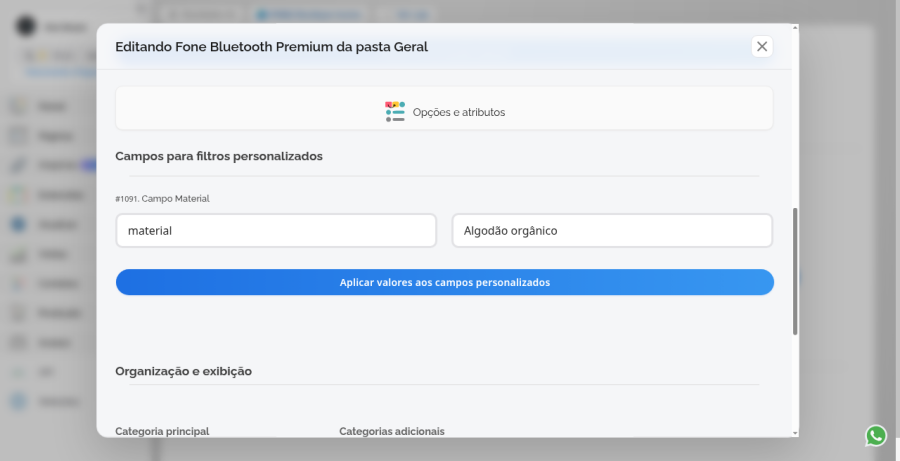The image size is (900, 461).
Task: Click 'Campos para filtros personalizados' heading
Action: coord(219,156)
